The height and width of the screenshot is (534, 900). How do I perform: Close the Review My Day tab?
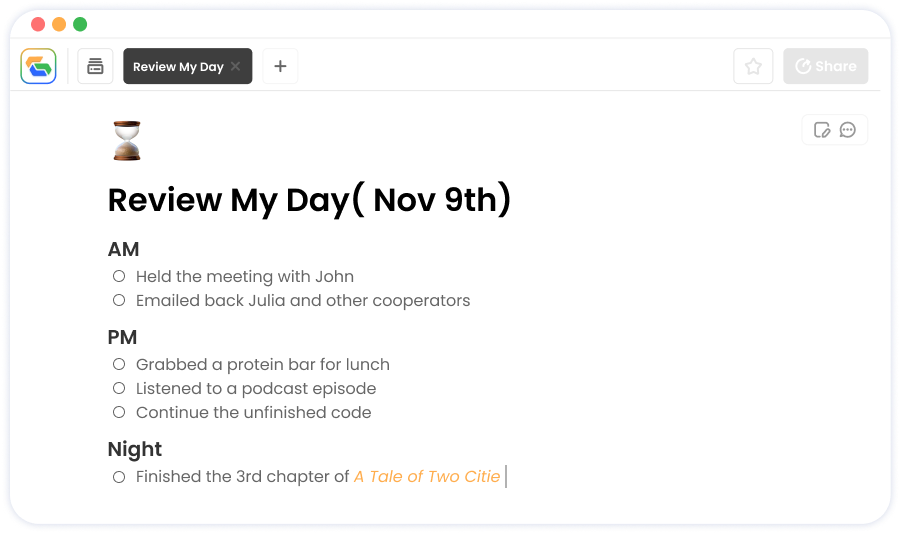(x=235, y=66)
